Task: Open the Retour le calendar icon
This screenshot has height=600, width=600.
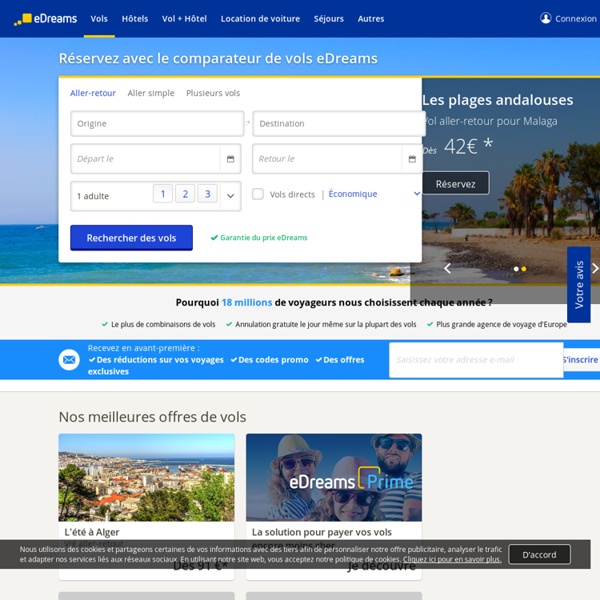Action: [412, 159]
